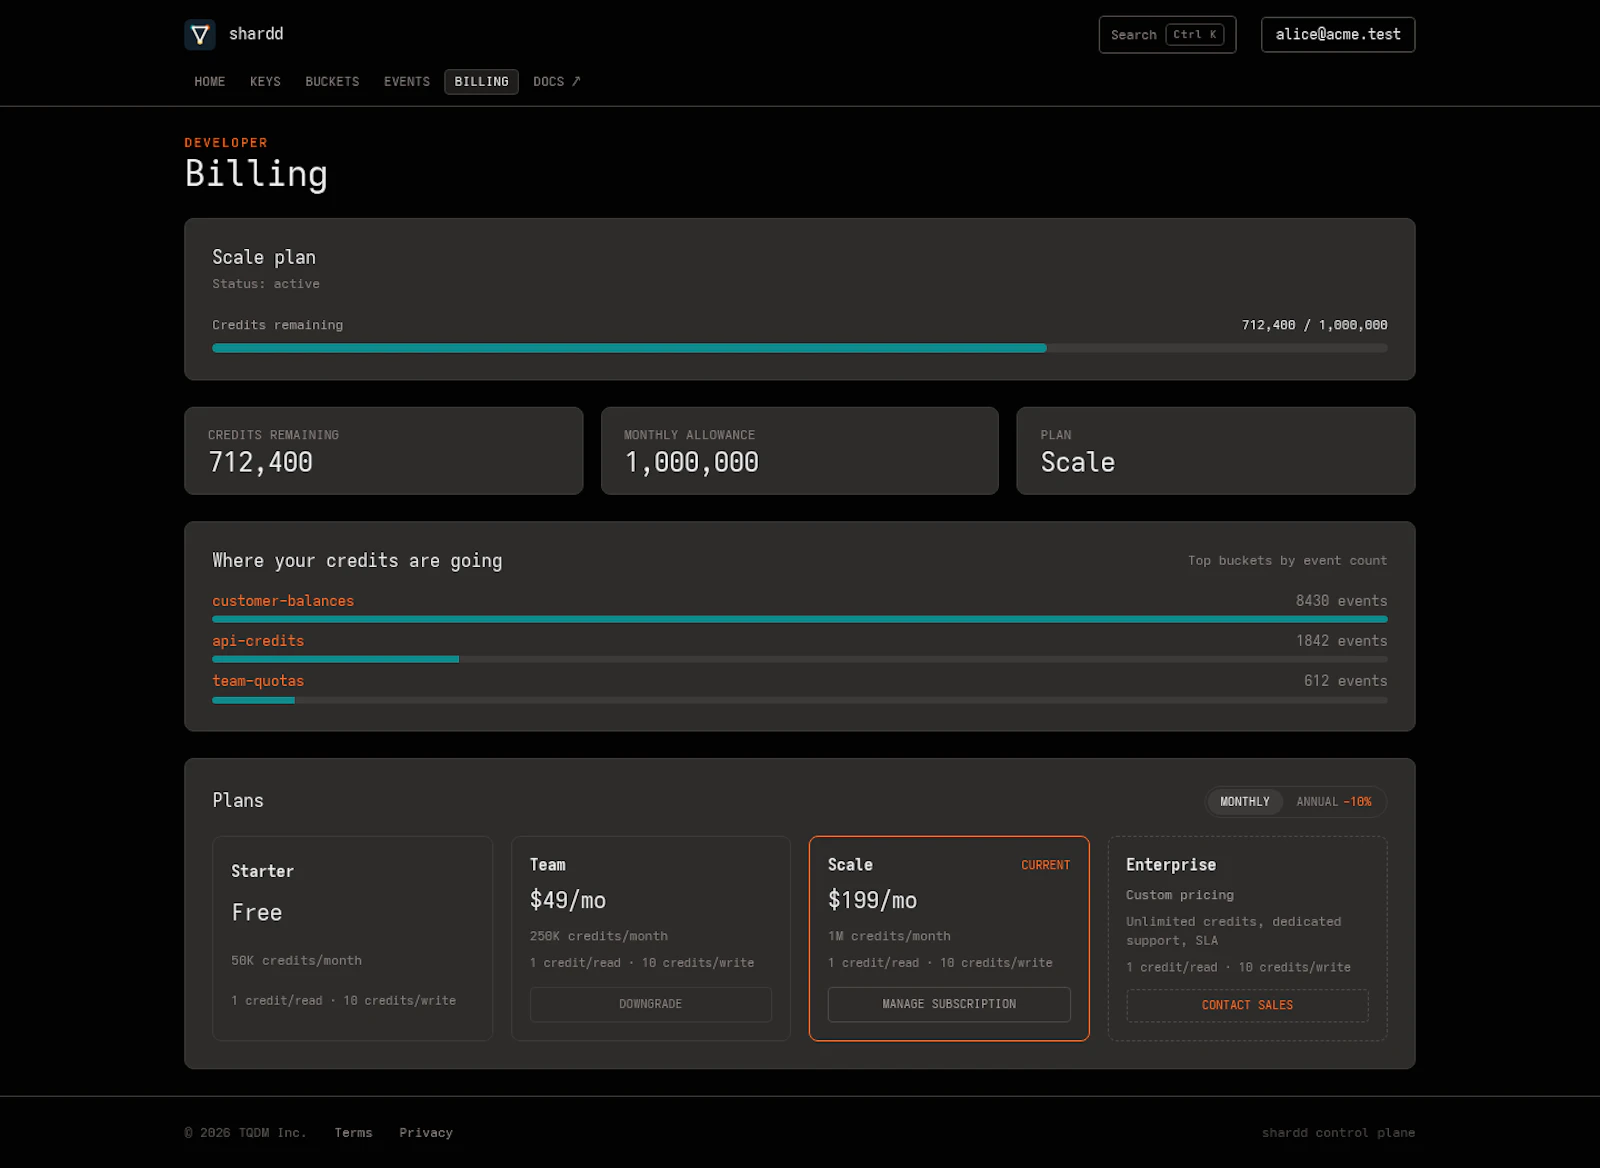
Task: Select the BILLING tab
Action: point(482,82)
